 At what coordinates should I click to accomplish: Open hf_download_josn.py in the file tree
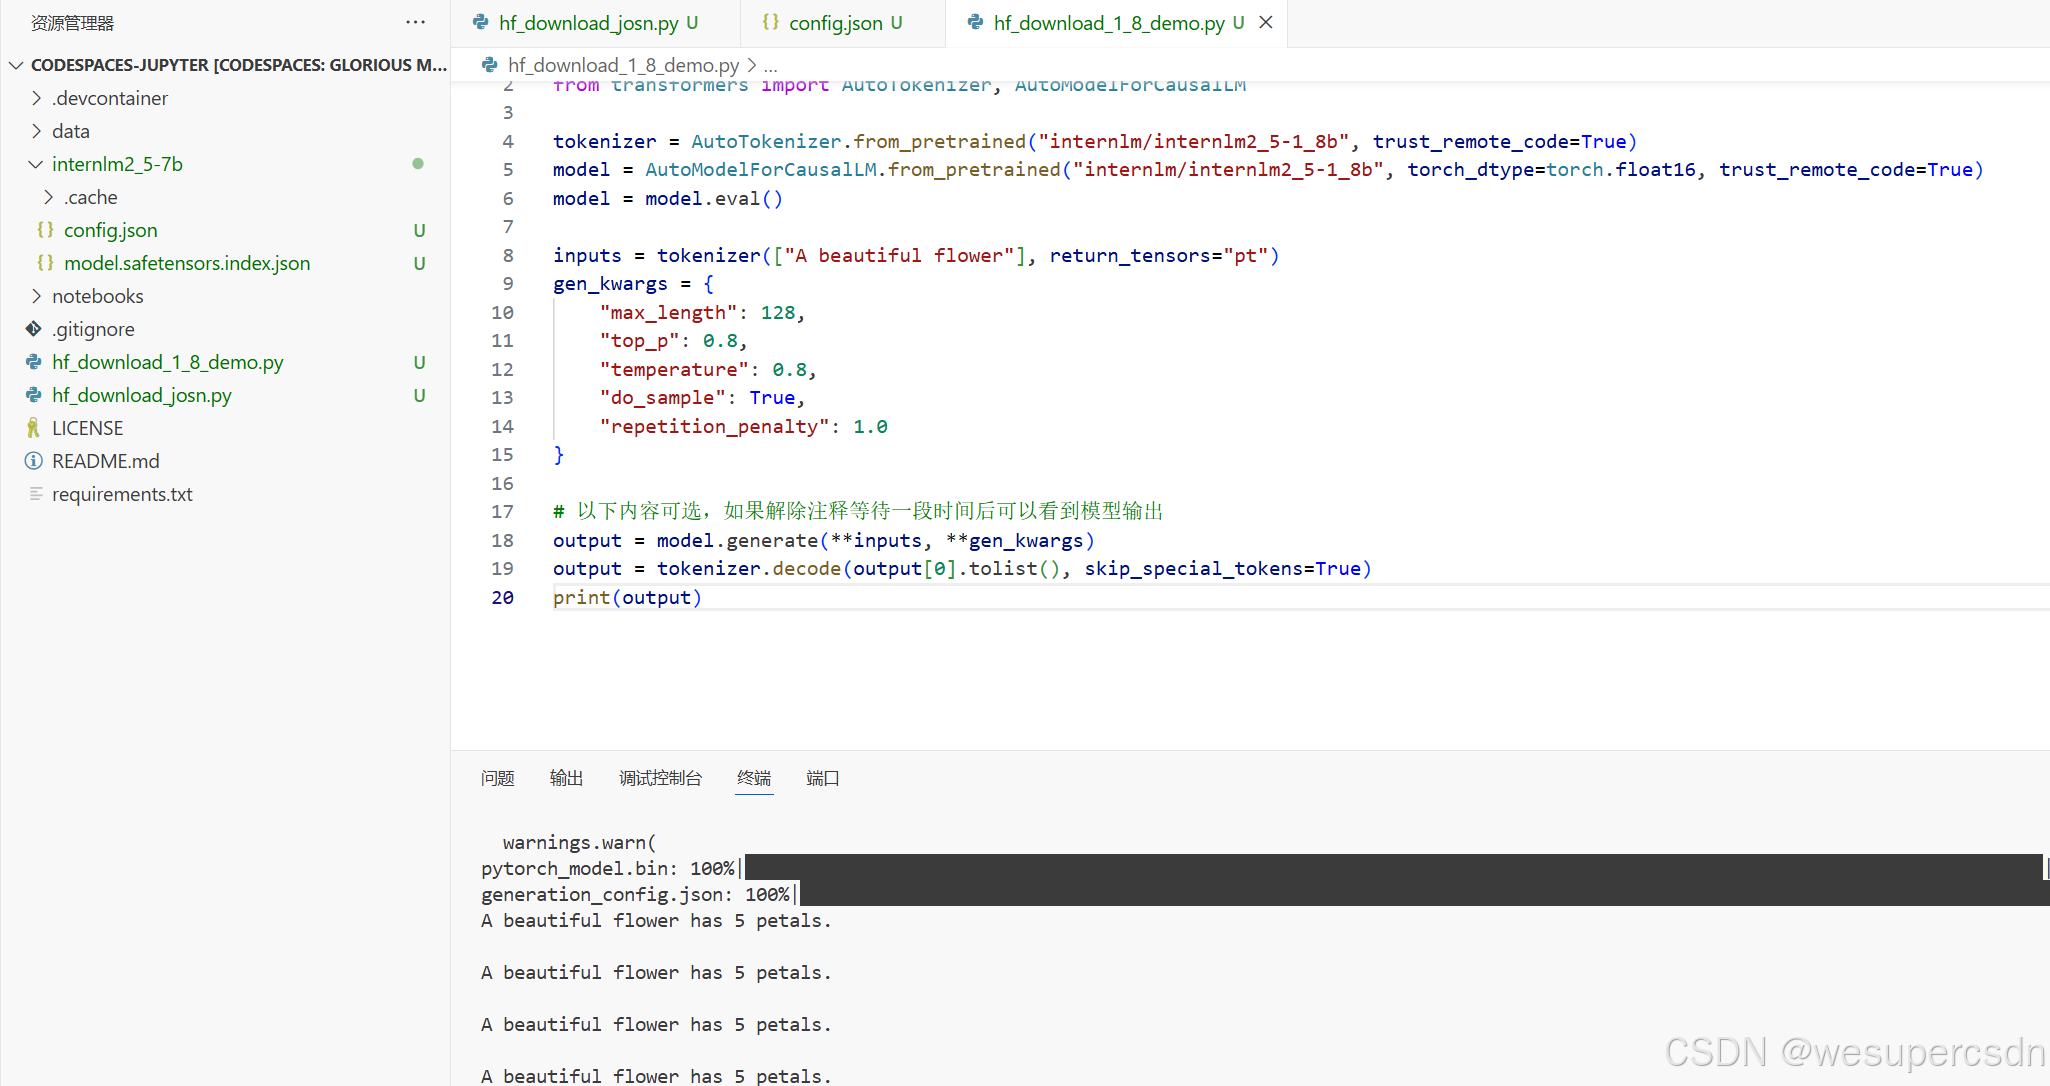[x=142, y=395]
